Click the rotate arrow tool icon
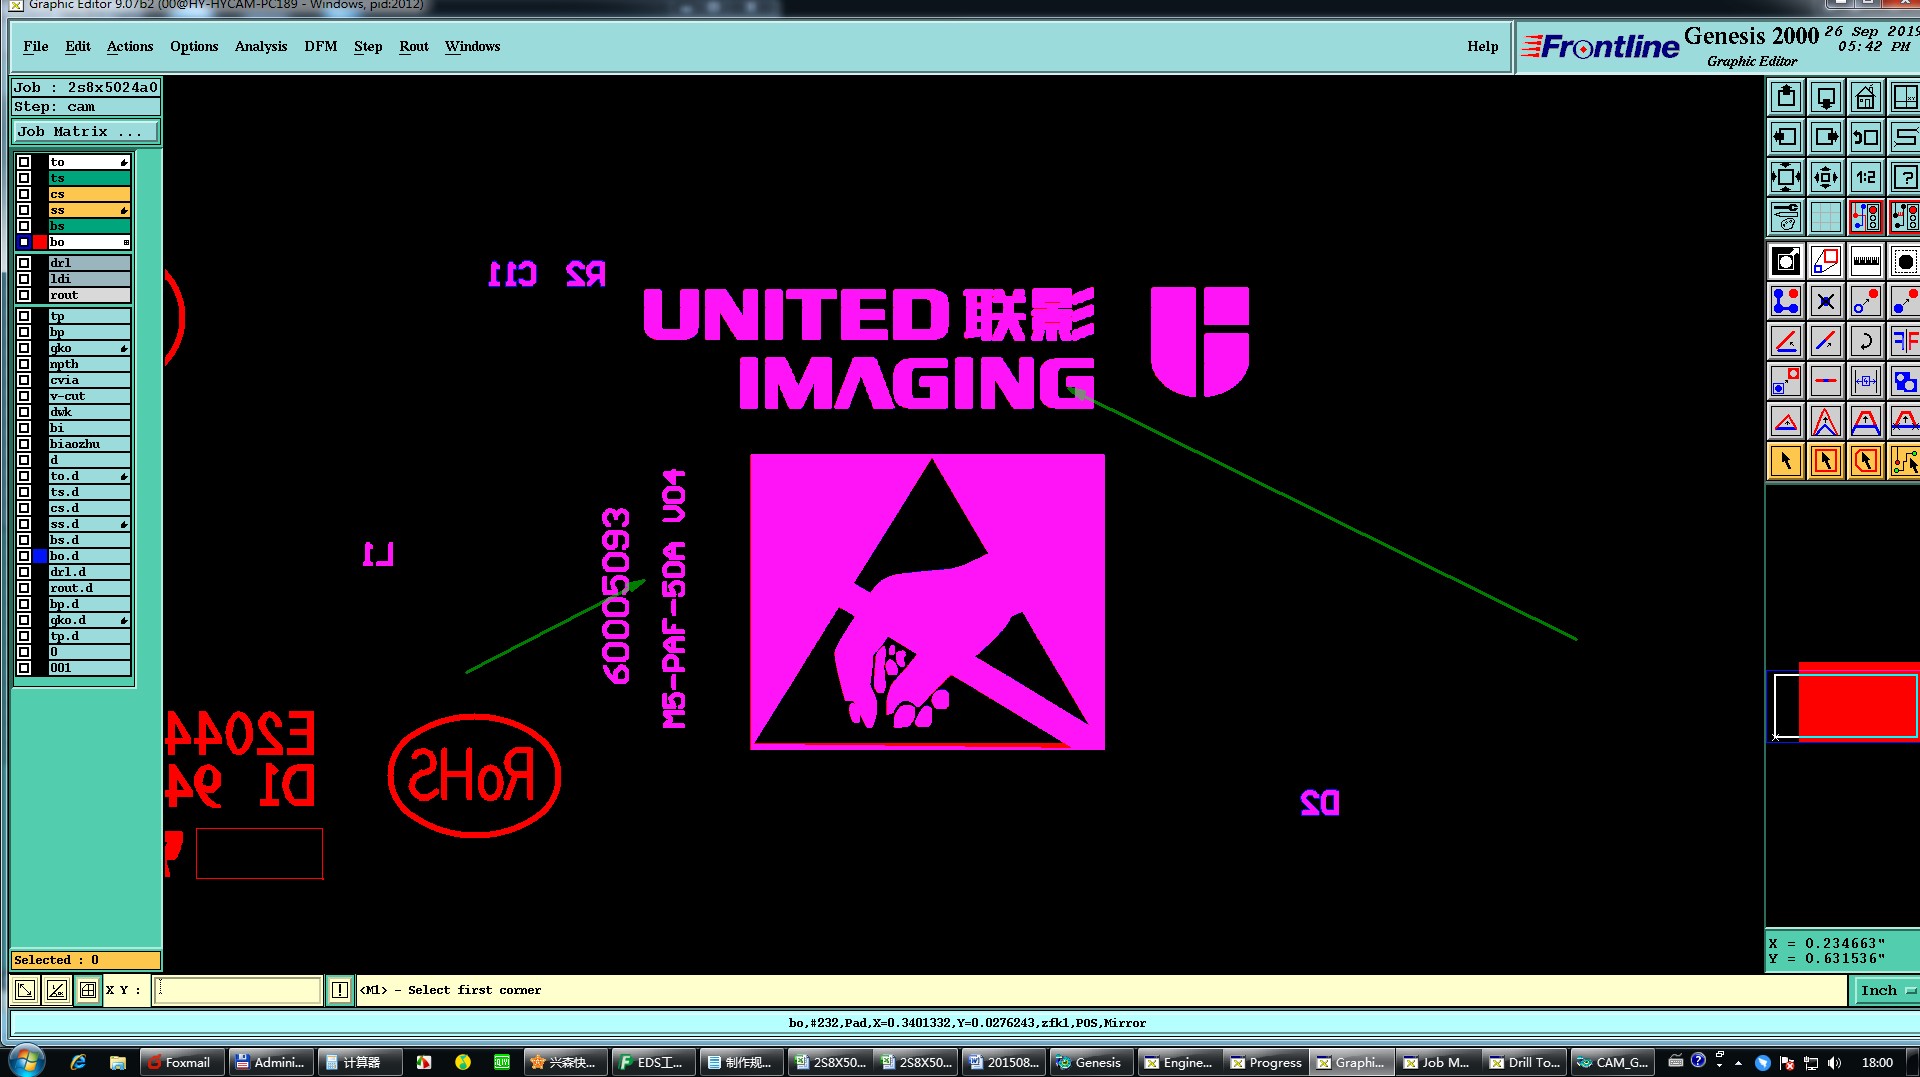This screenshot has height=1077, width=1920. coord(1865,341)
